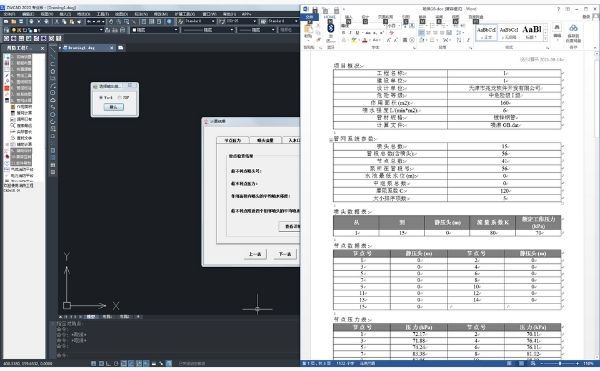The width and height of the screenshot is (600, 371).
Task: Adjust the Word zoom slider in status bar
Action: tap(560, 363)
